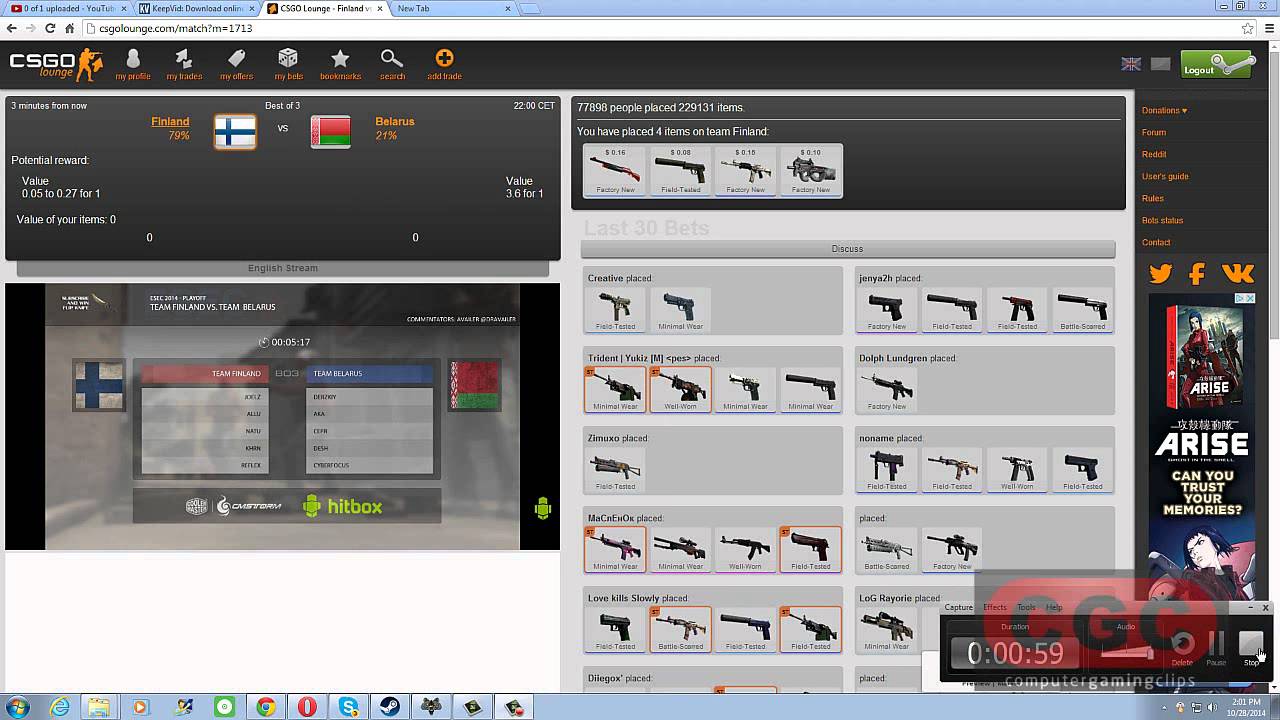This screenshot has height=720, width=1280.
Task: Open the Reddit sidebar link
Action: (1154, 154)
